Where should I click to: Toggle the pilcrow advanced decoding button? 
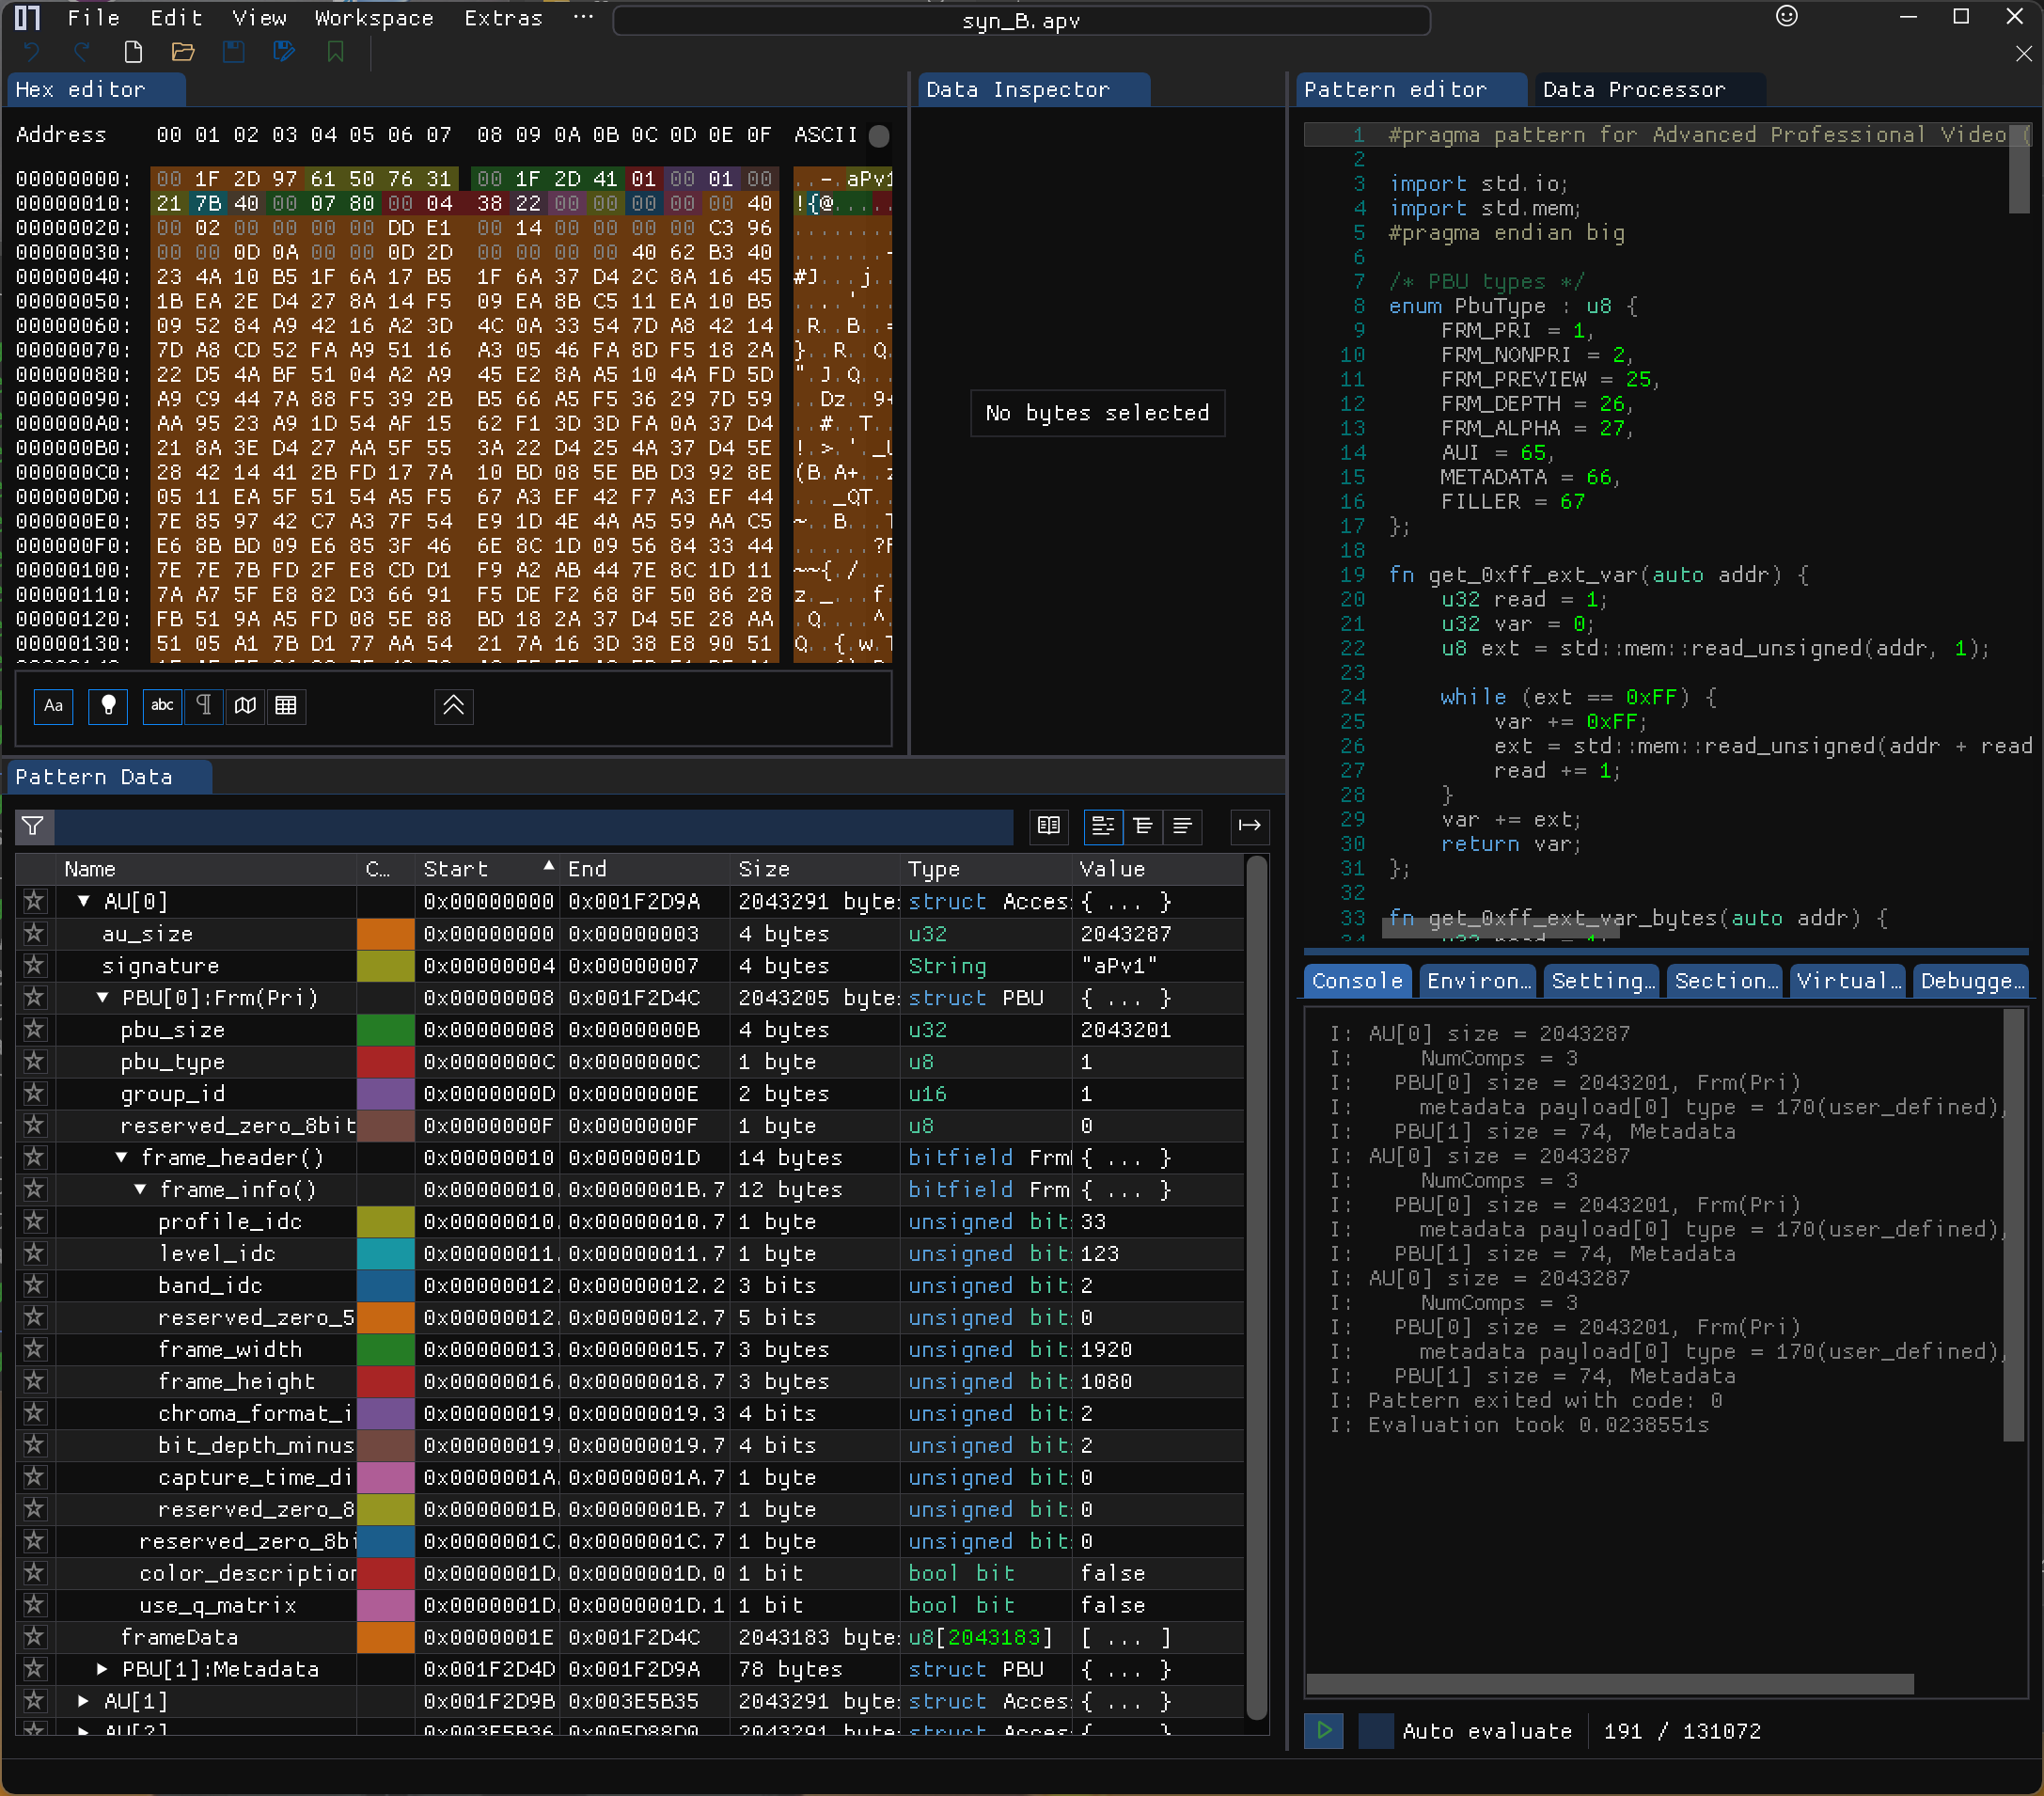click(204, 706)
